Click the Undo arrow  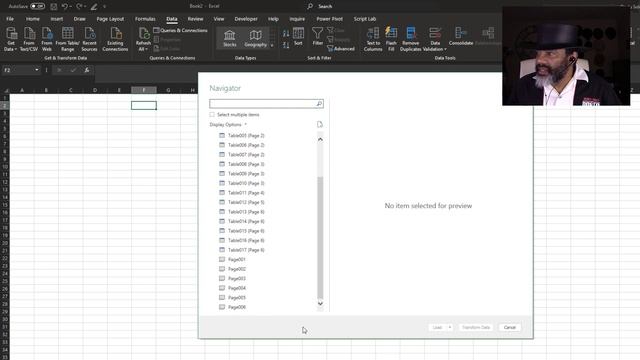coord(64,7)
